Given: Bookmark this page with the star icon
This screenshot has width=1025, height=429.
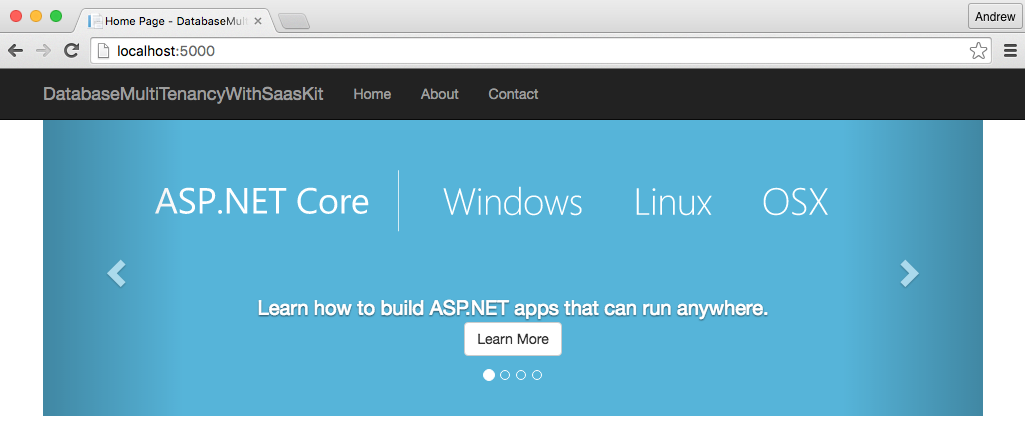Looking at the screenshot, I should 978,50.
